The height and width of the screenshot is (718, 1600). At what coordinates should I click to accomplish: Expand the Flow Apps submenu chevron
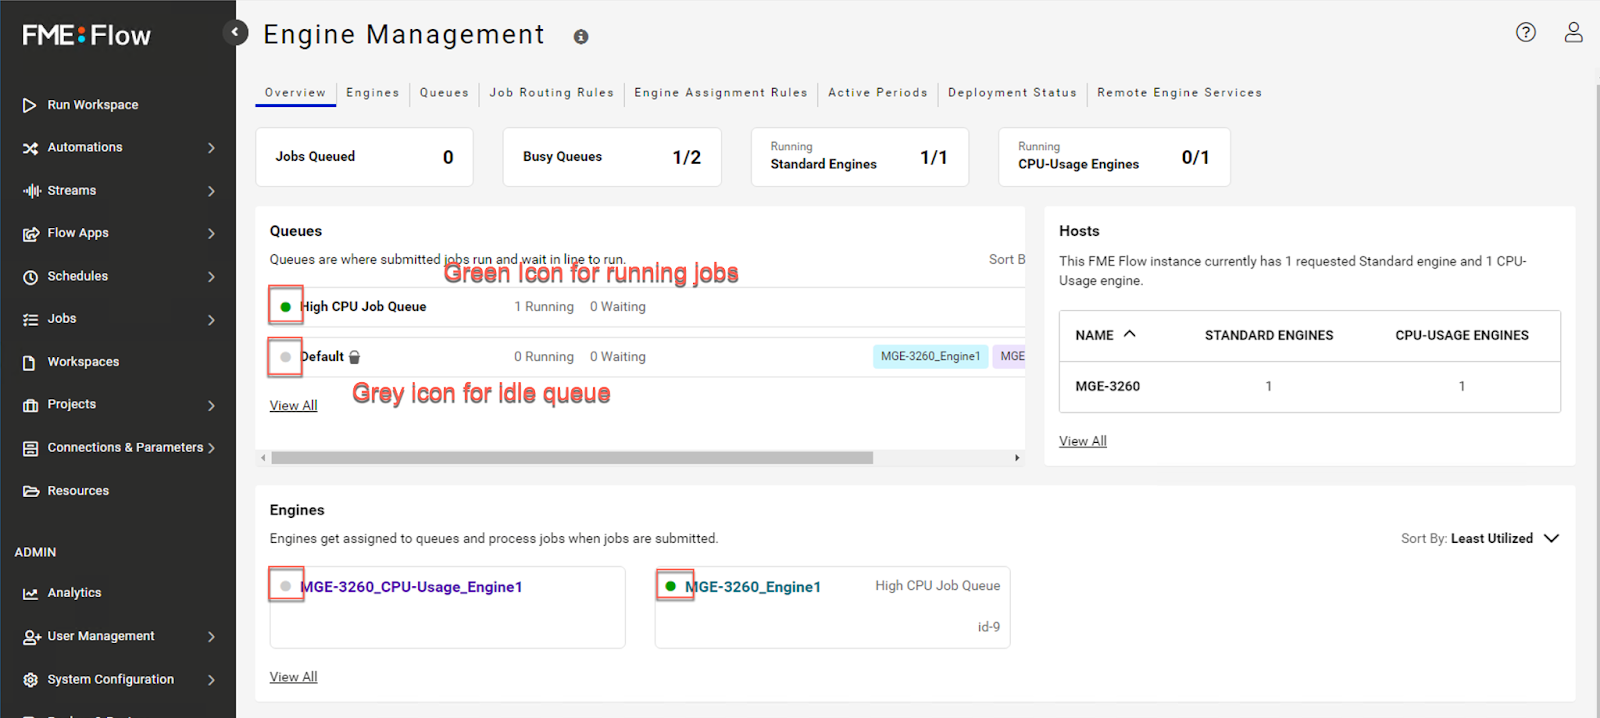click(x=211, y=234)
